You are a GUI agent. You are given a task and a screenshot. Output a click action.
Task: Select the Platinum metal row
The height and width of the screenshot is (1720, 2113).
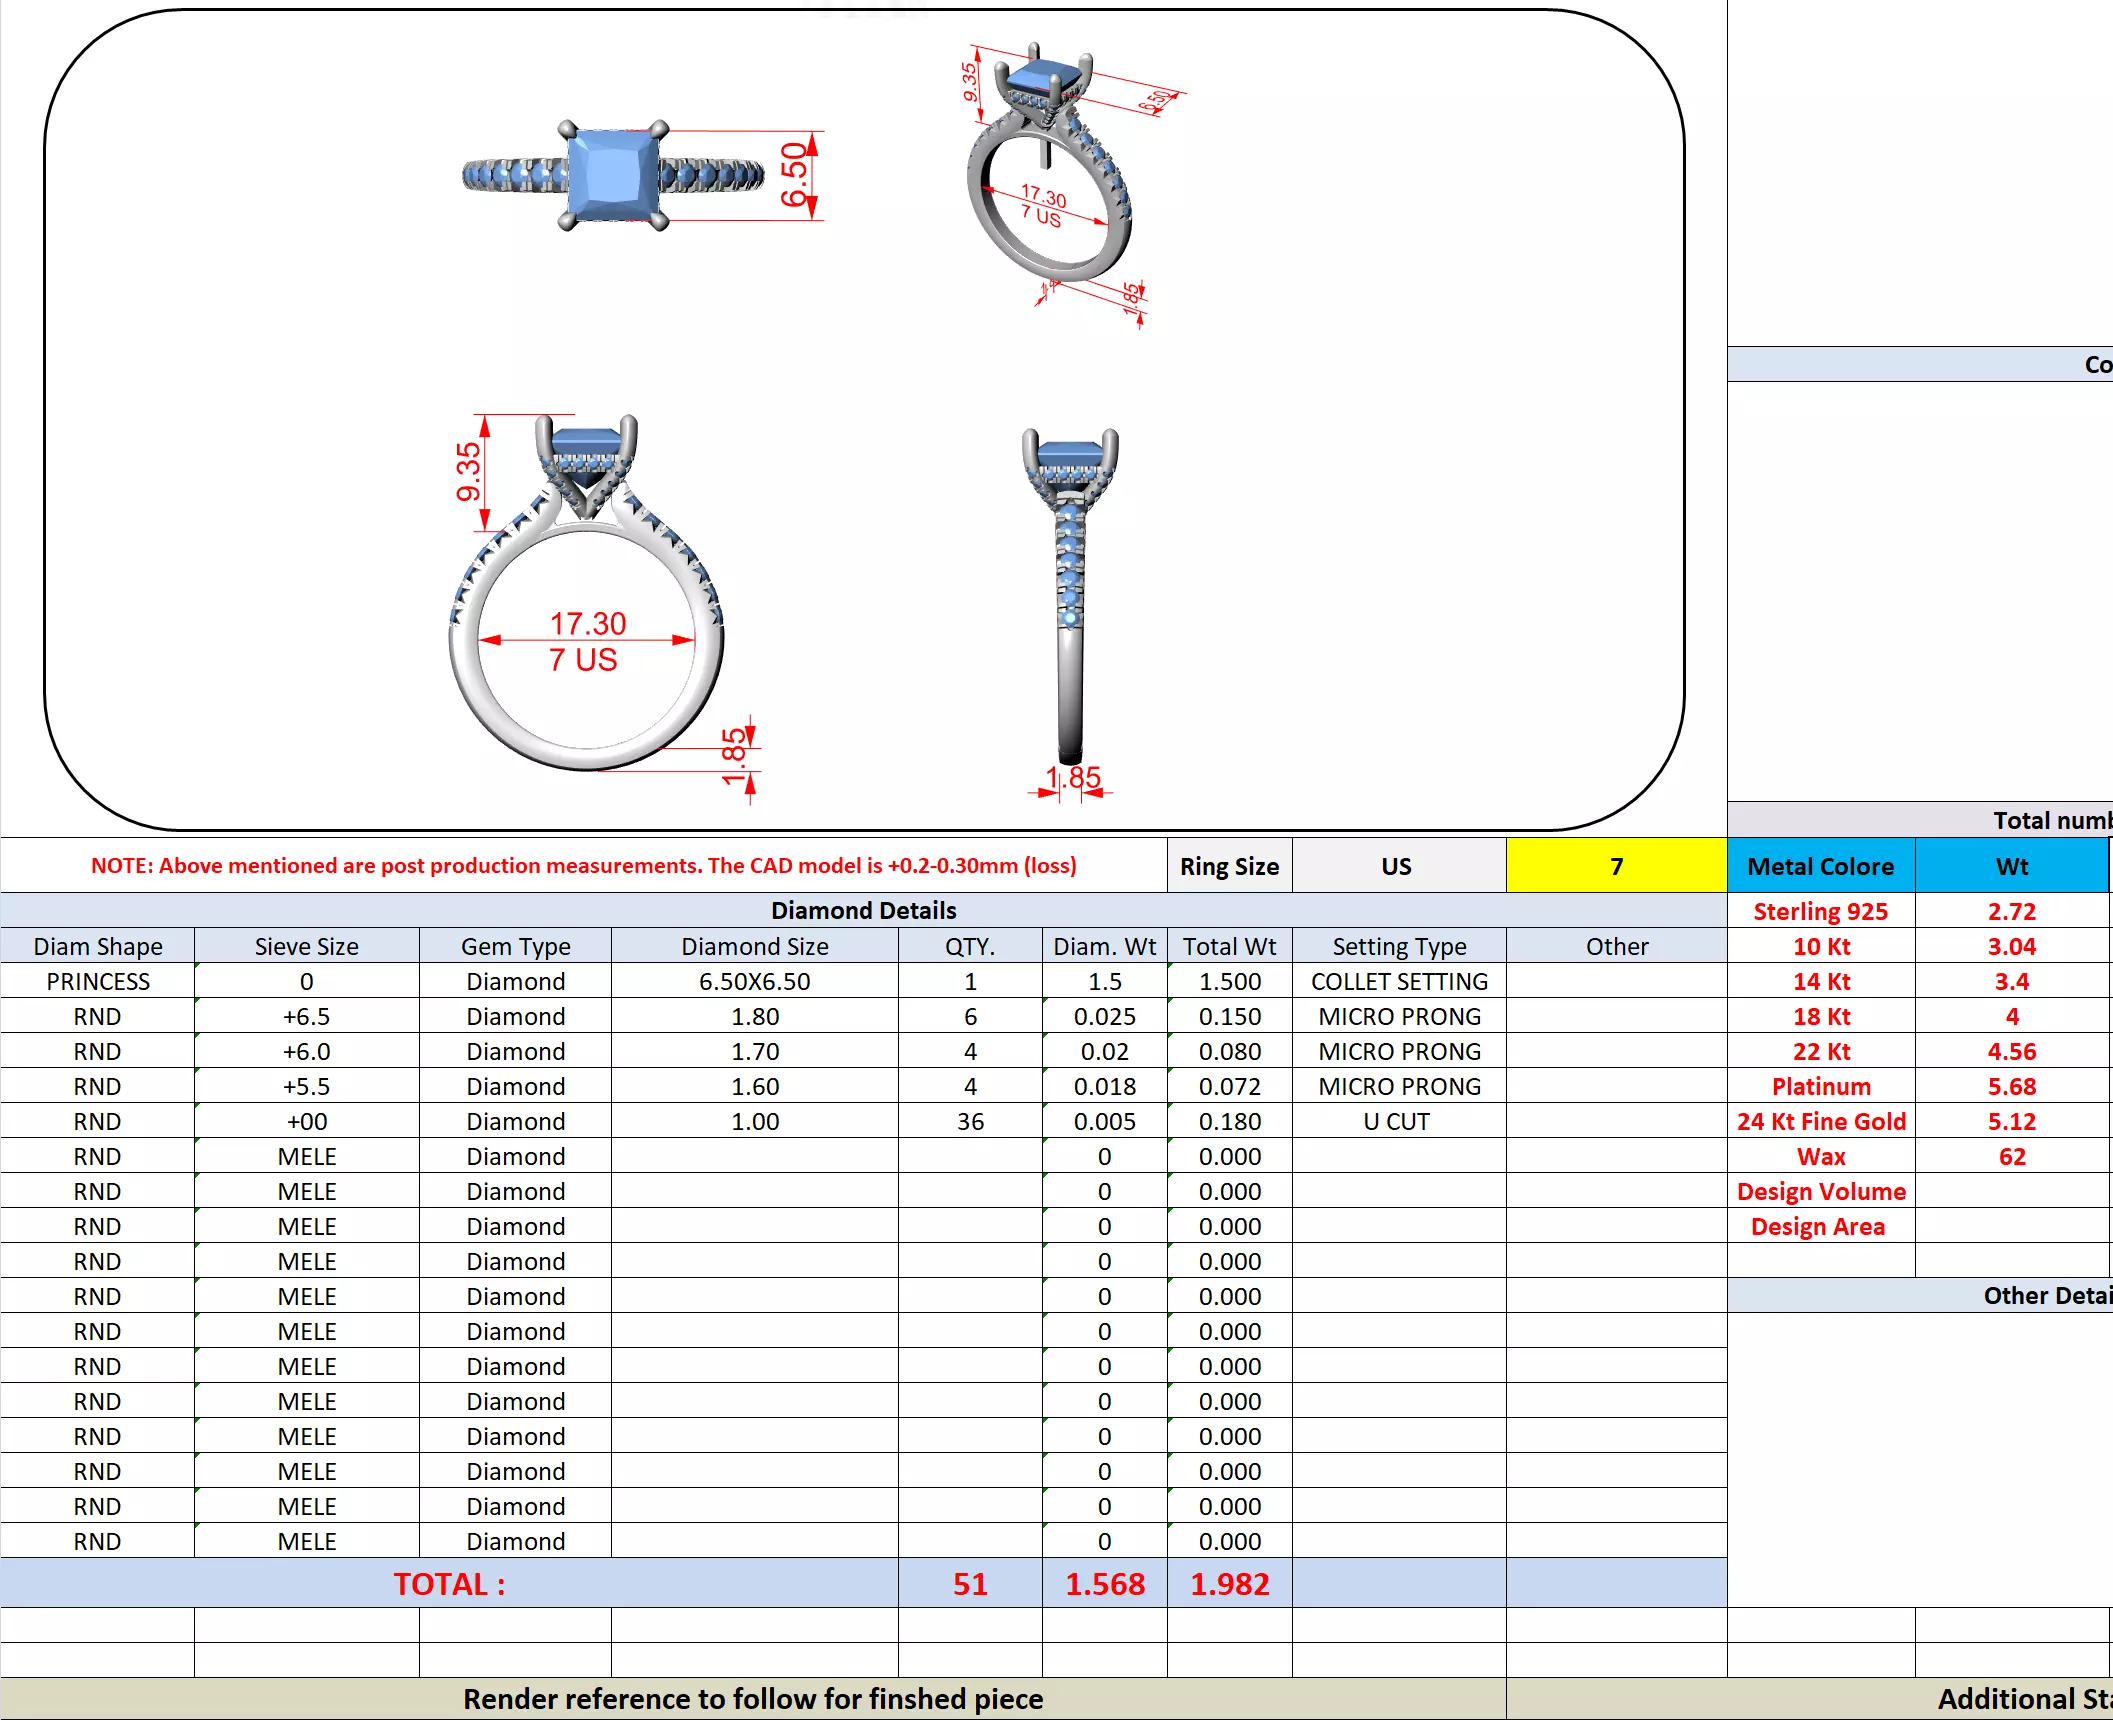click(1820, 1086)
